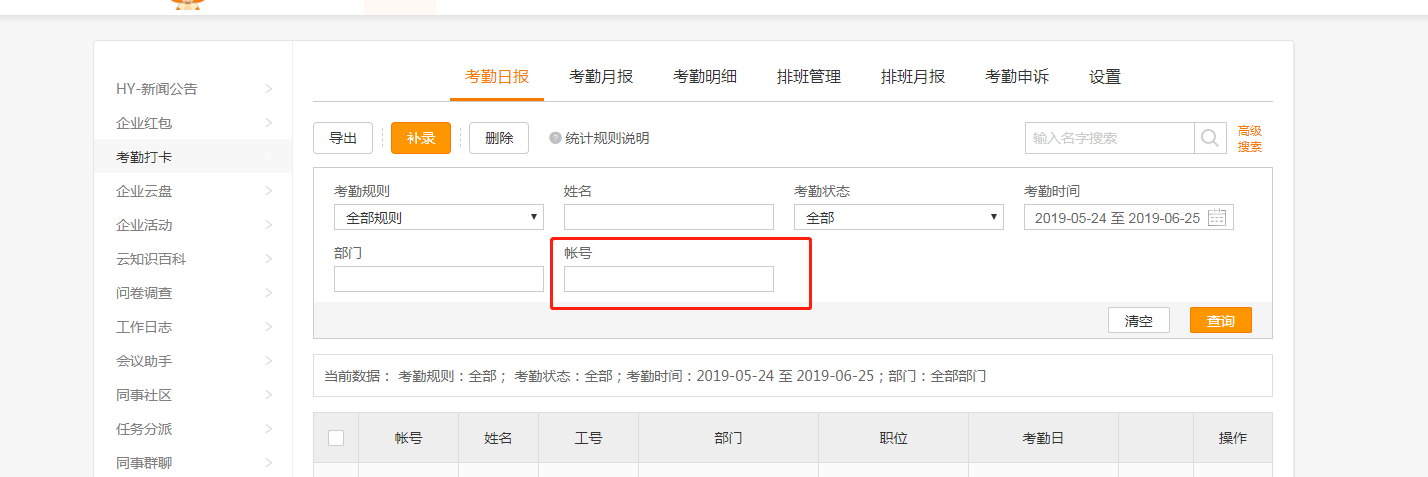
Task: Focus the 姓名 input field
Action: [x=669, y=217]
